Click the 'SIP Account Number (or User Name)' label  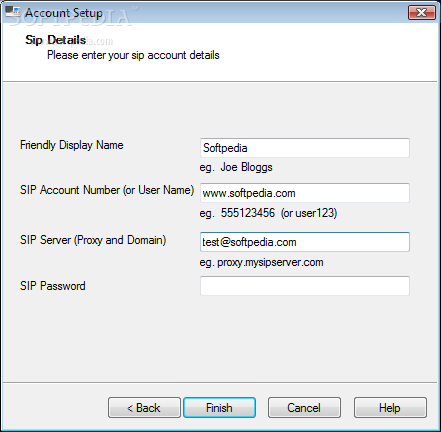pyautogui.click(x=107, y=190)
